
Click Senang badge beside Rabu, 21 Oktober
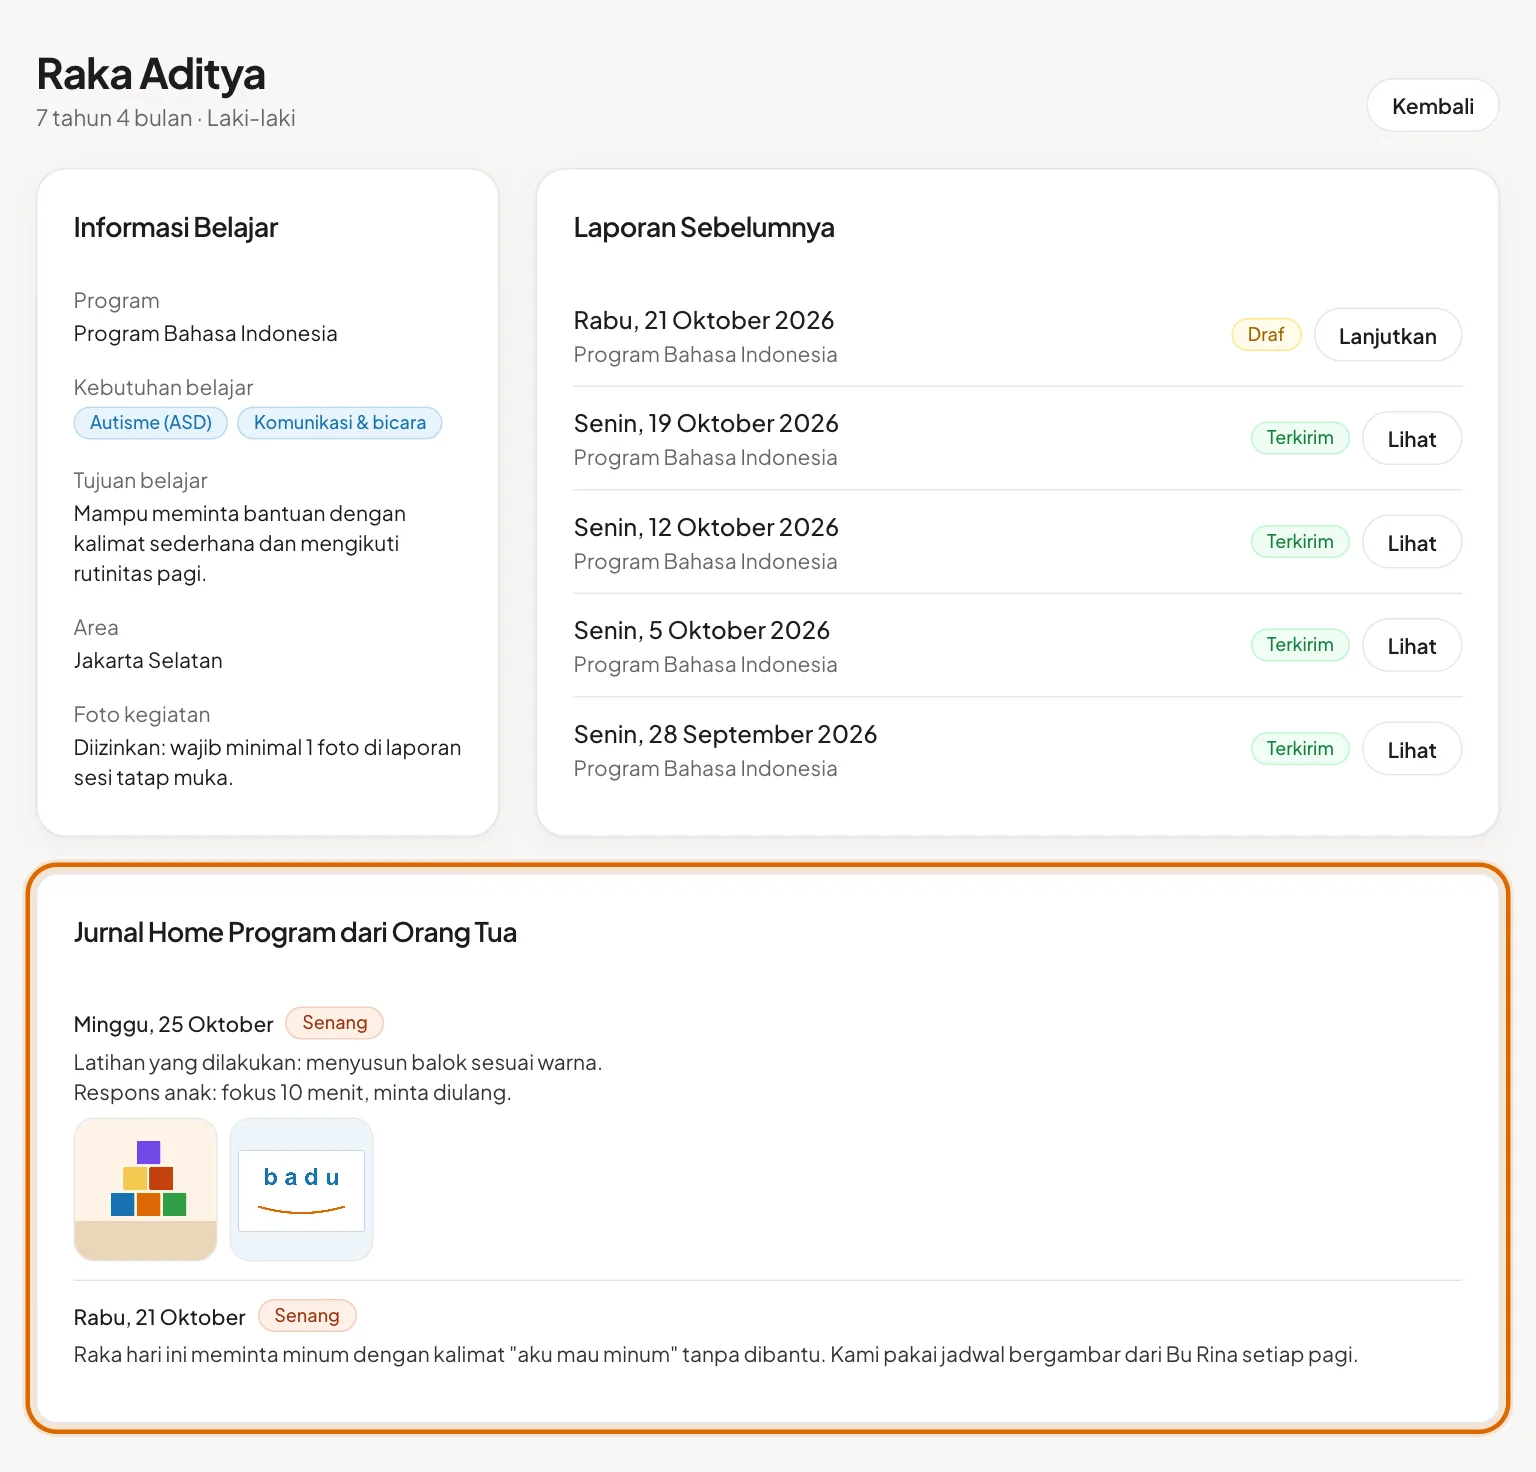307,1316
